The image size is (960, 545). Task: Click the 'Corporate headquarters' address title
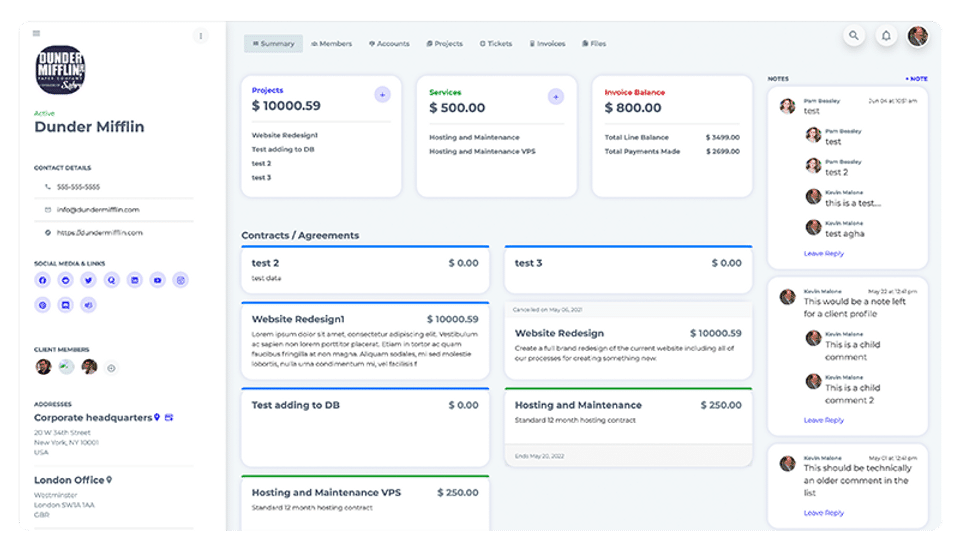[93, 418]
